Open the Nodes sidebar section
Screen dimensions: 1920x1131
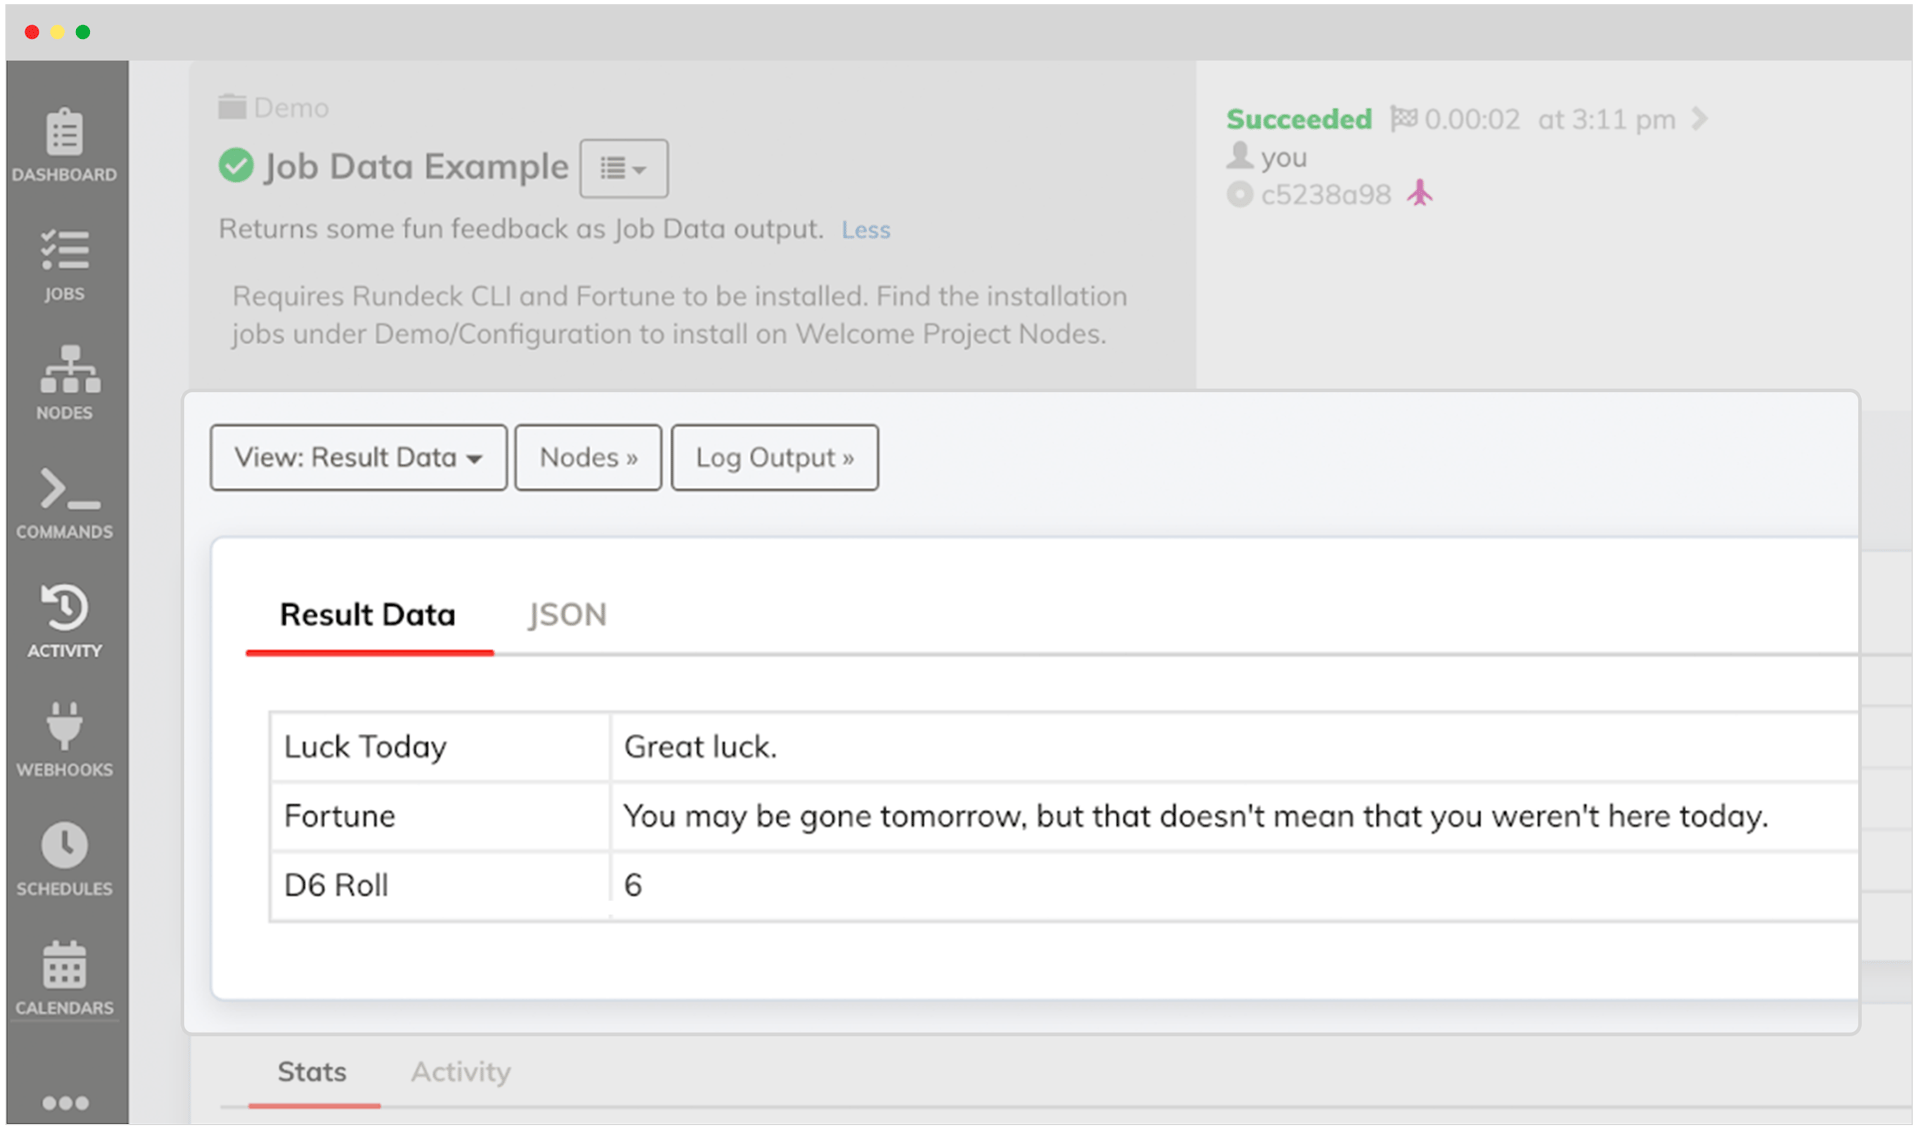[x=64, y=382]
